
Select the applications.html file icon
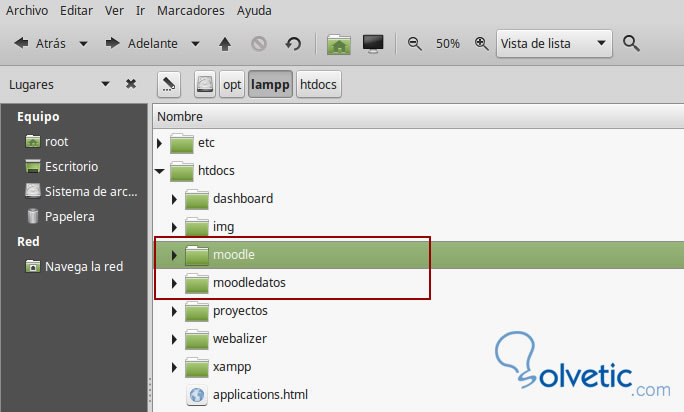click(x=197, y=395)
